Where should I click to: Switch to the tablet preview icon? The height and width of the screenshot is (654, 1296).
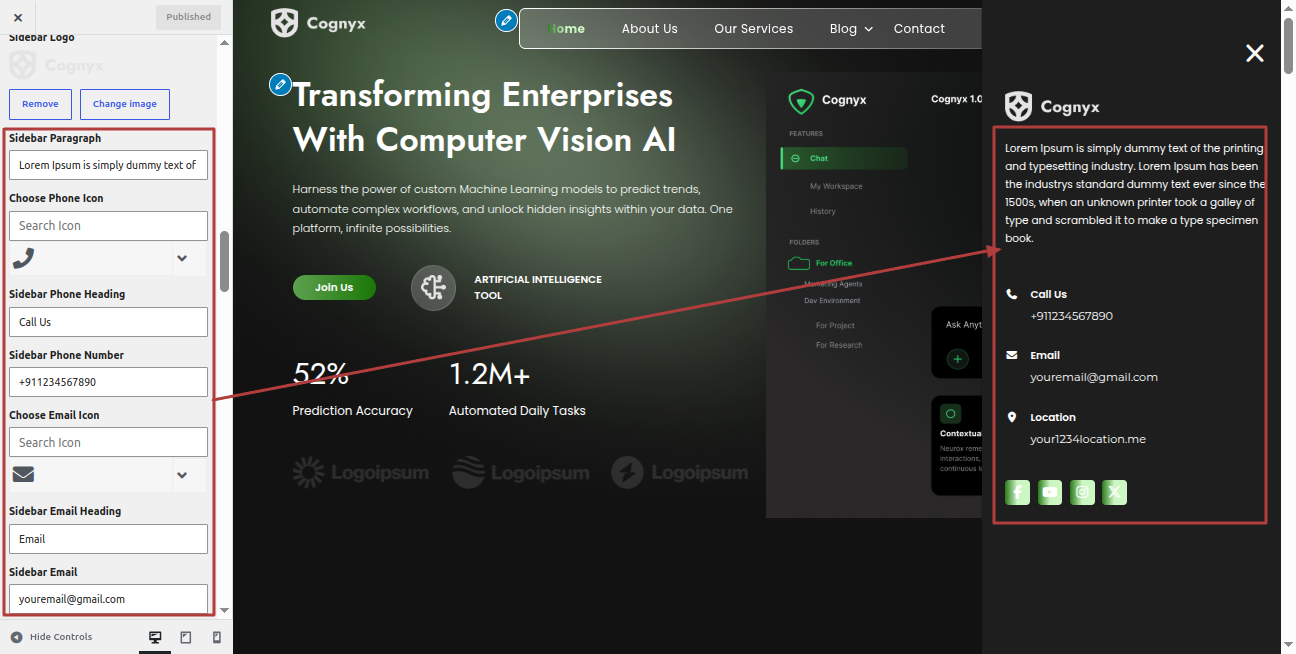[x=186, y=637]
